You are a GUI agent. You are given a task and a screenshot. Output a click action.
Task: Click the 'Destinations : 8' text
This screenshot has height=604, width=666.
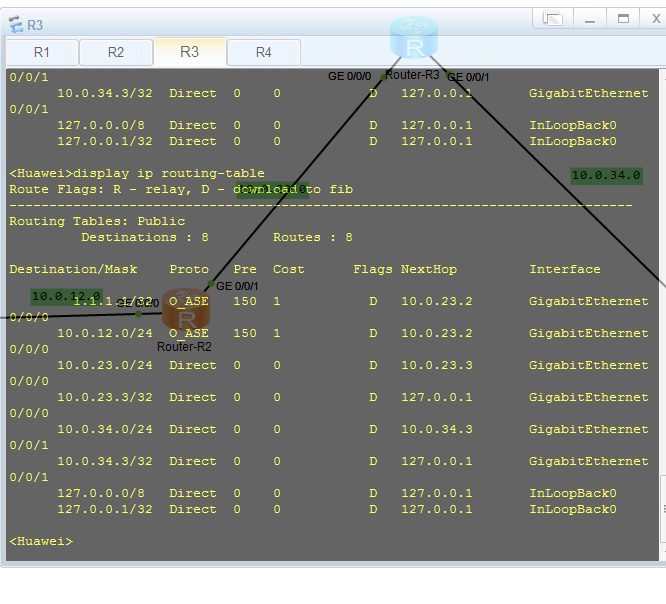point(145,237)
